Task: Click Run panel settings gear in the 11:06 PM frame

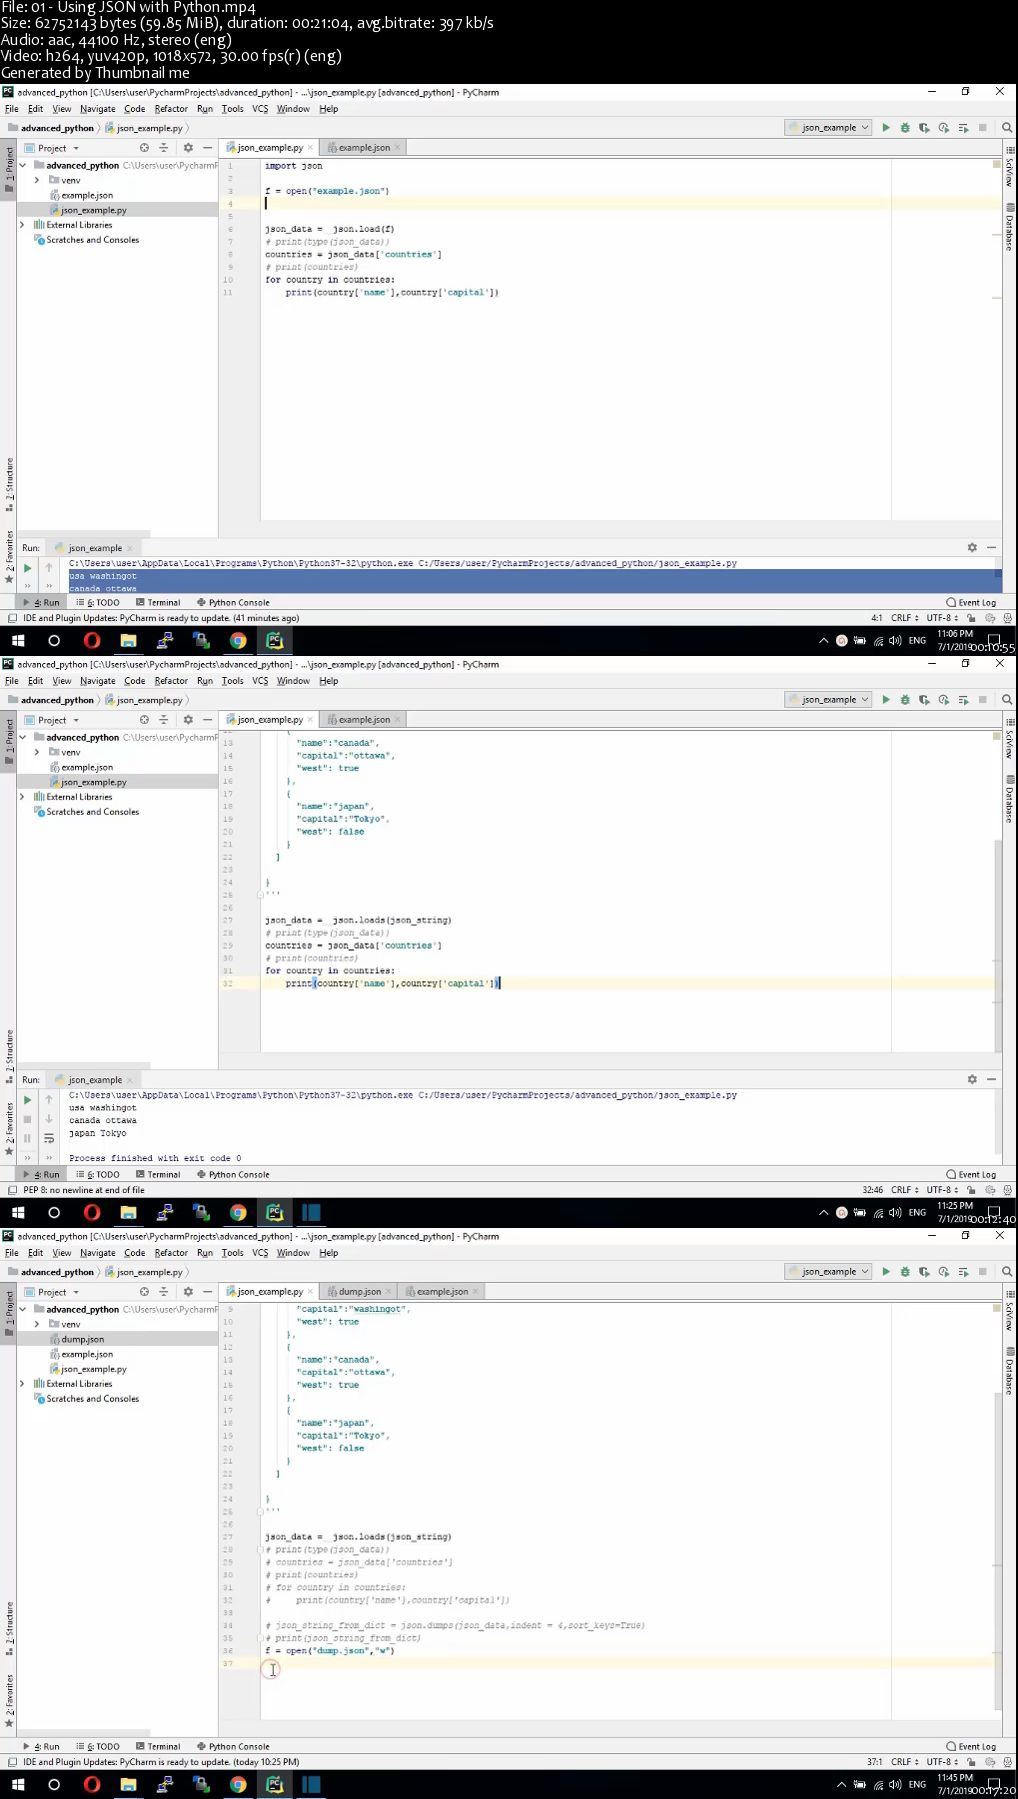Action: click(x=972, y=548)
